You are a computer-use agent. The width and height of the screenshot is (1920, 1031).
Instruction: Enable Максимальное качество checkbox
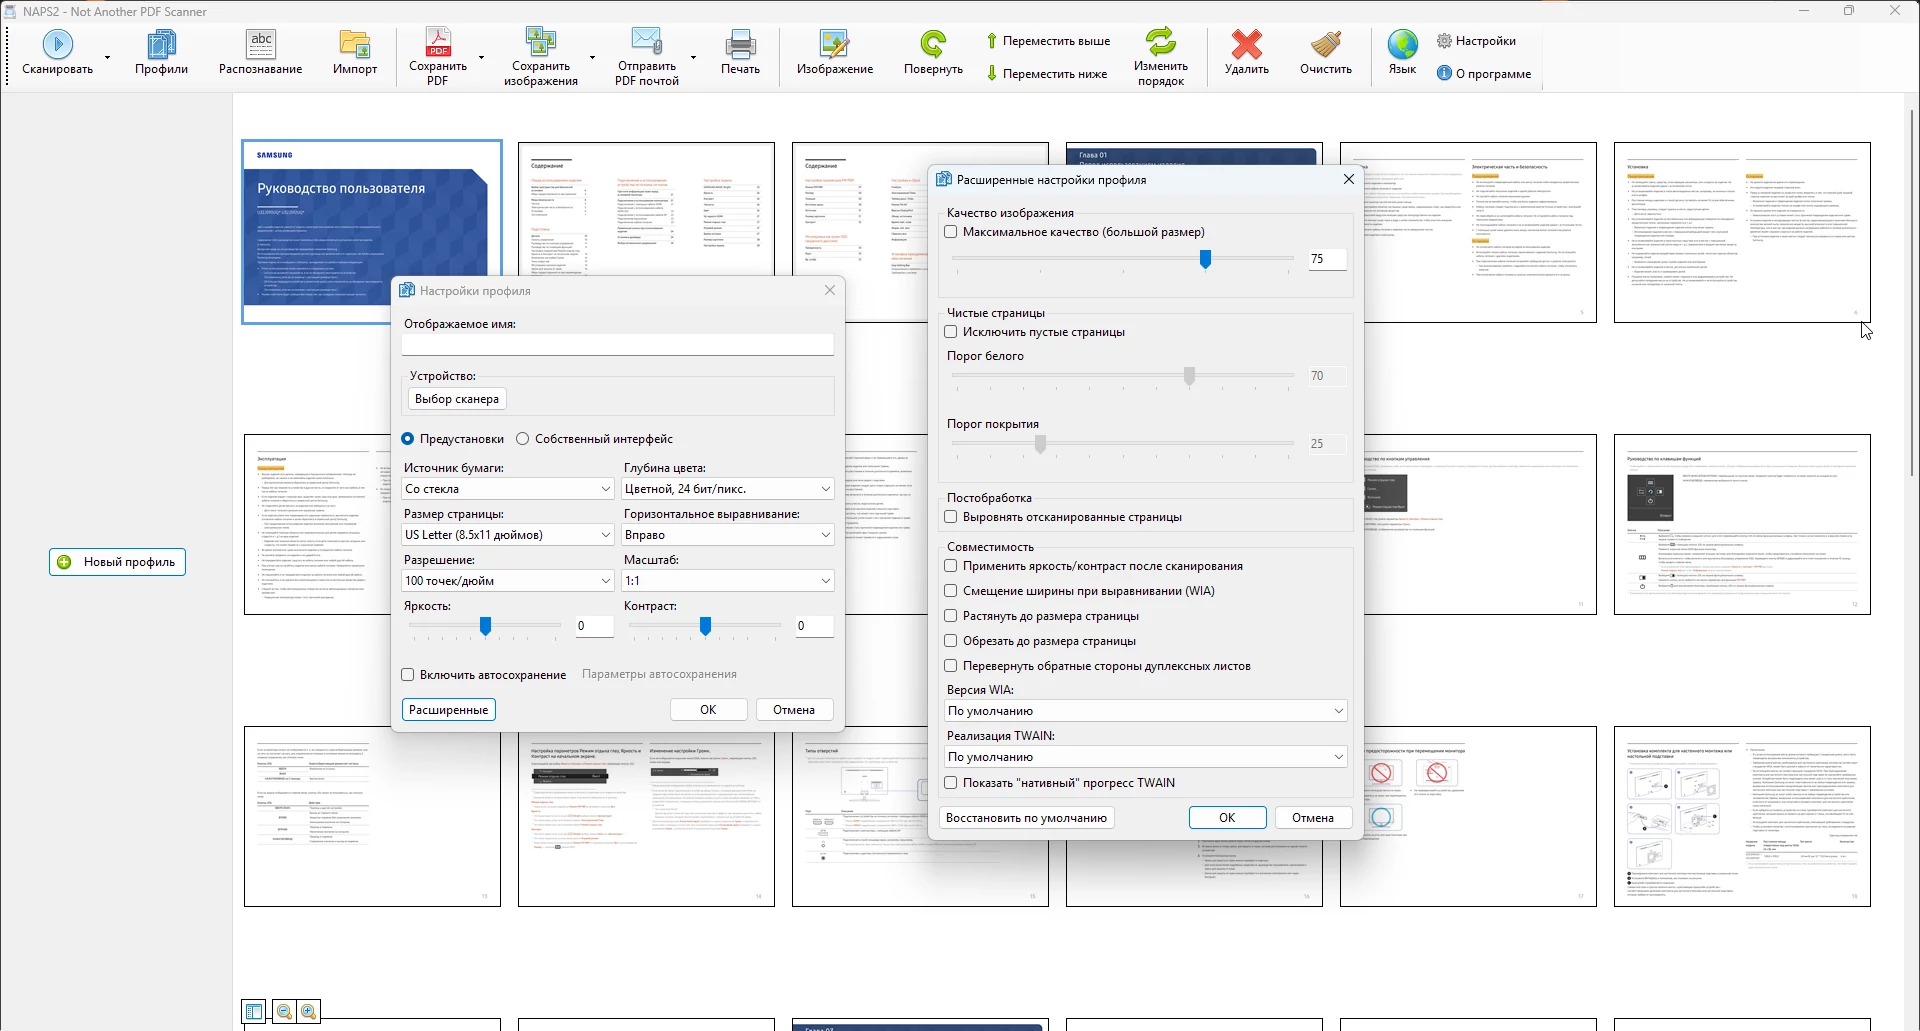(951, 232)
